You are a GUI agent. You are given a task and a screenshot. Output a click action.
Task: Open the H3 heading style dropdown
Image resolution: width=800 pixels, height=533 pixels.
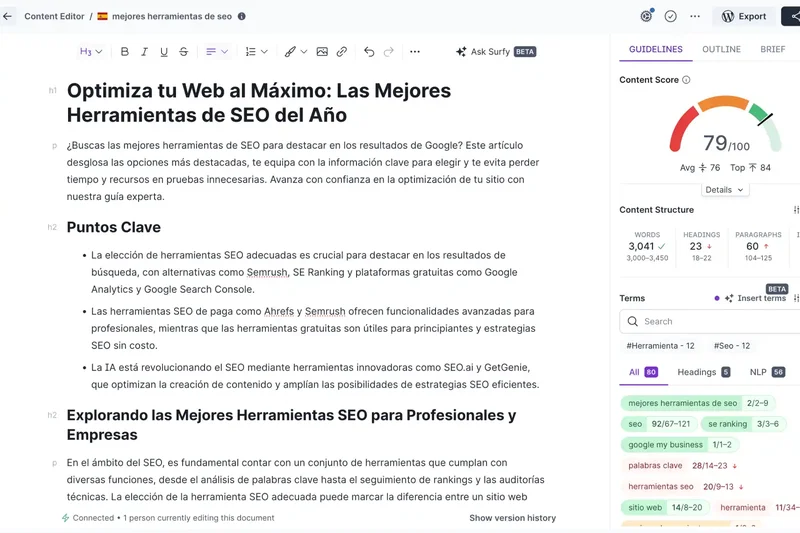91,52
